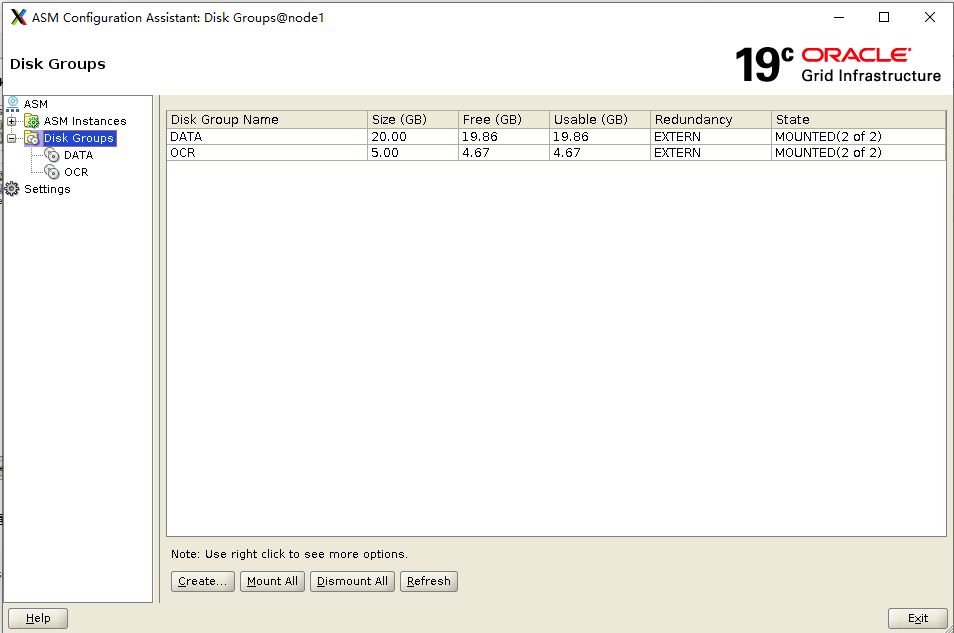954x633 pixels.
Task: Open Help
Action: (x=38, y=618)
